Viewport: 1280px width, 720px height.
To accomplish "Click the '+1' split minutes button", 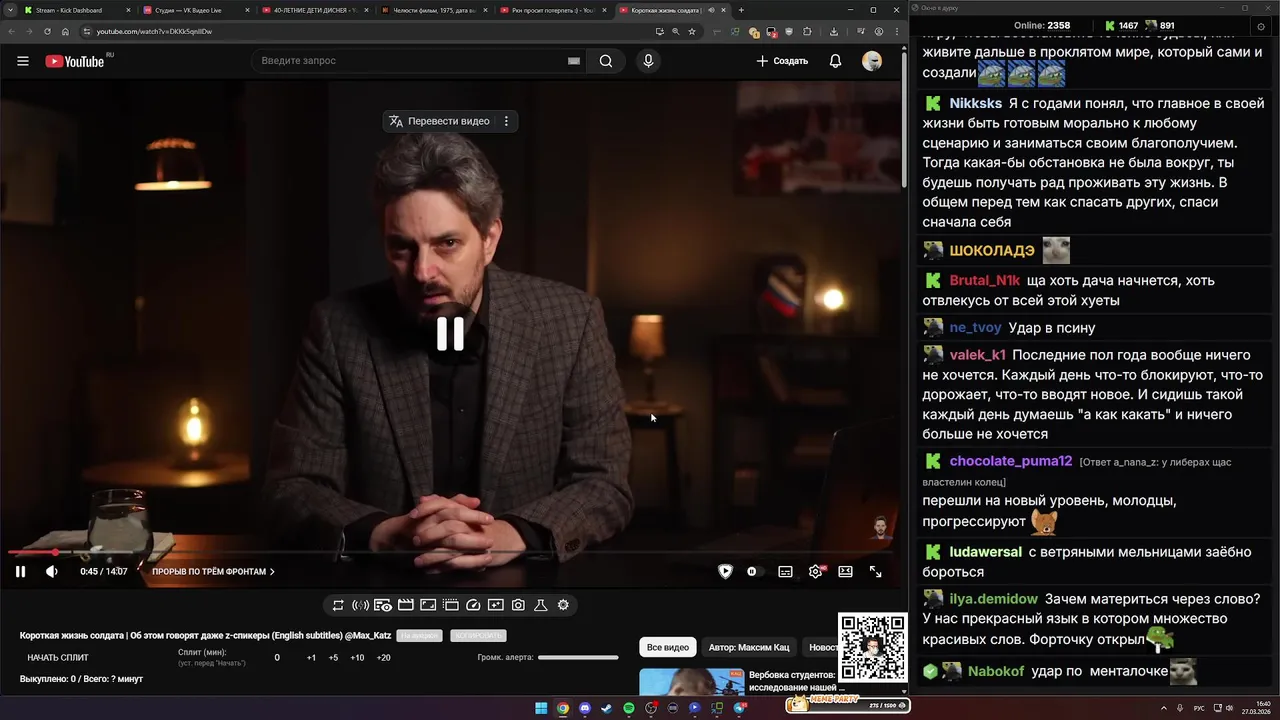I will coord(311,658).
